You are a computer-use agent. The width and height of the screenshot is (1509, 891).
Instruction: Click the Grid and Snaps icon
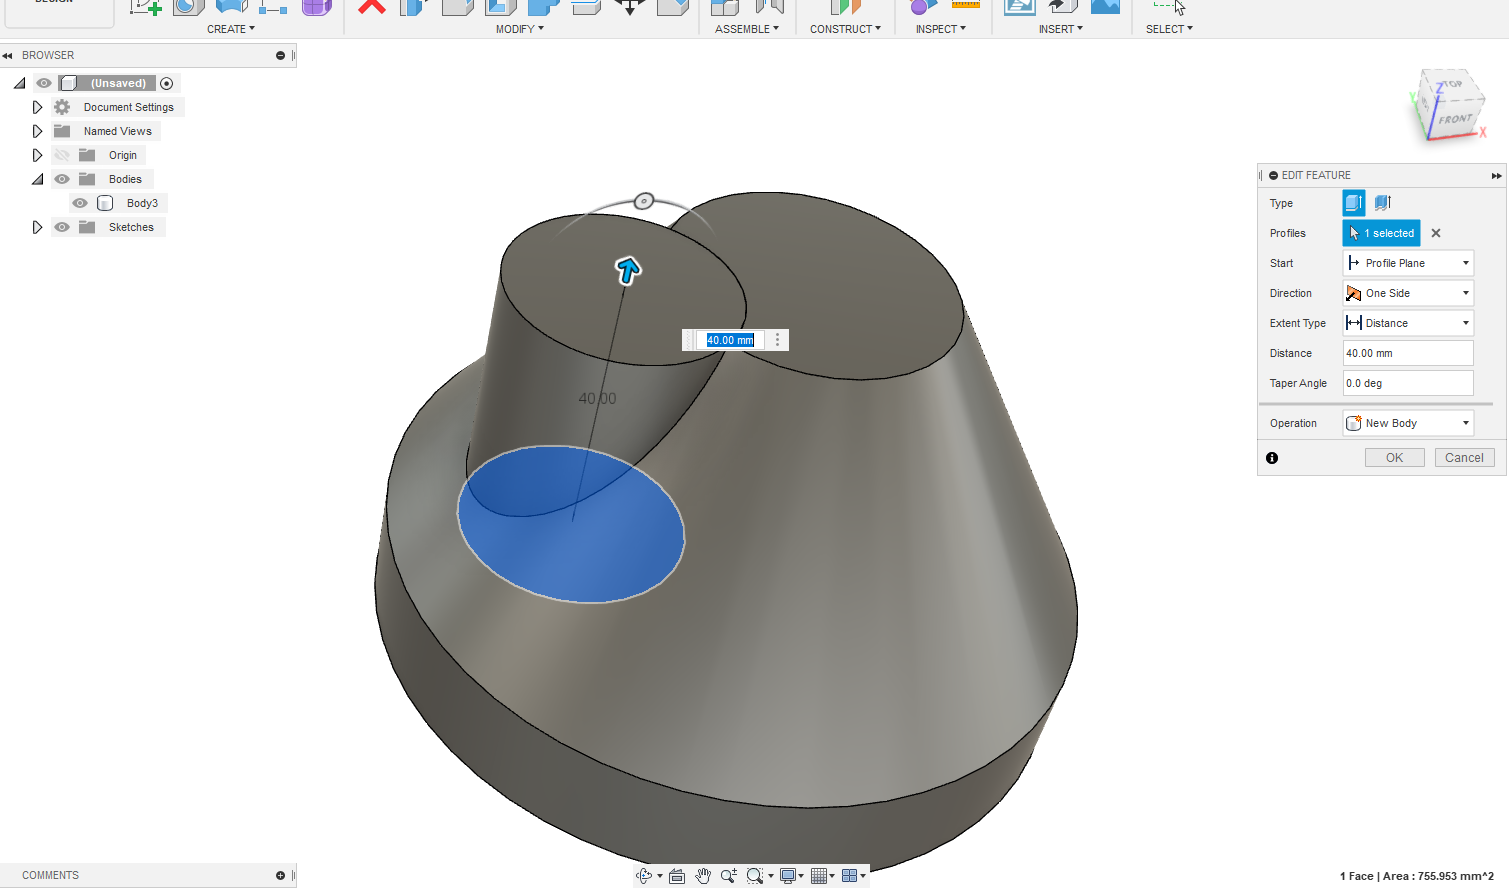coord(819,876)
